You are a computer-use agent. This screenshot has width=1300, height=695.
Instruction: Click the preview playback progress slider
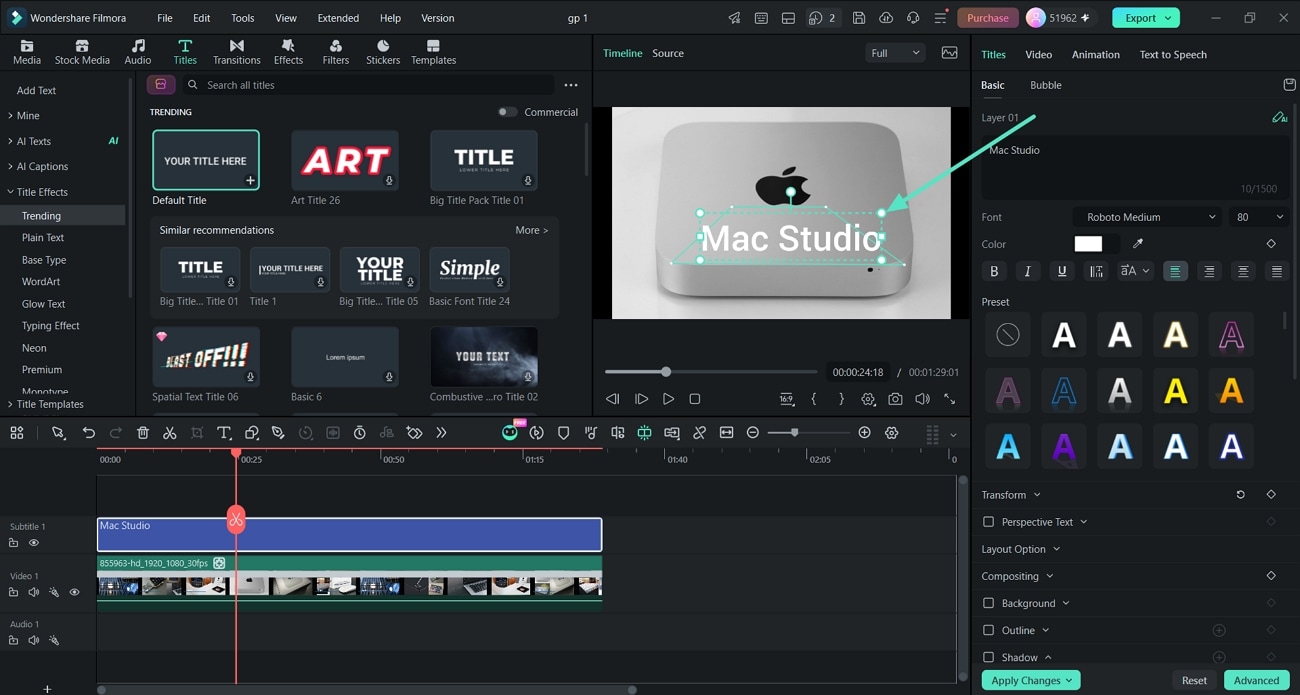point(710,372)
